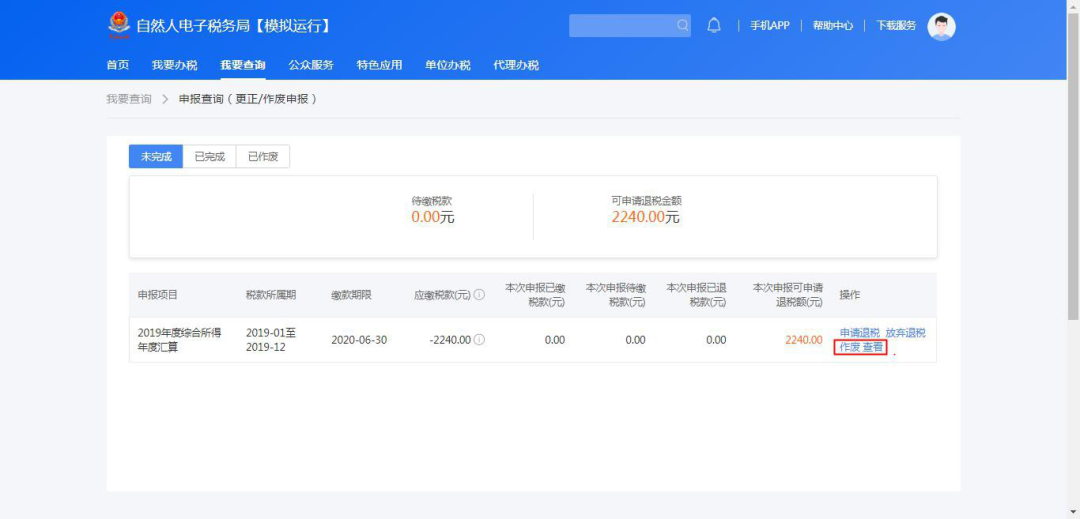The width and height of the screenshot is (1080, 519).
Task: Switch to the 已完成 tab
Action: [209, 157]
